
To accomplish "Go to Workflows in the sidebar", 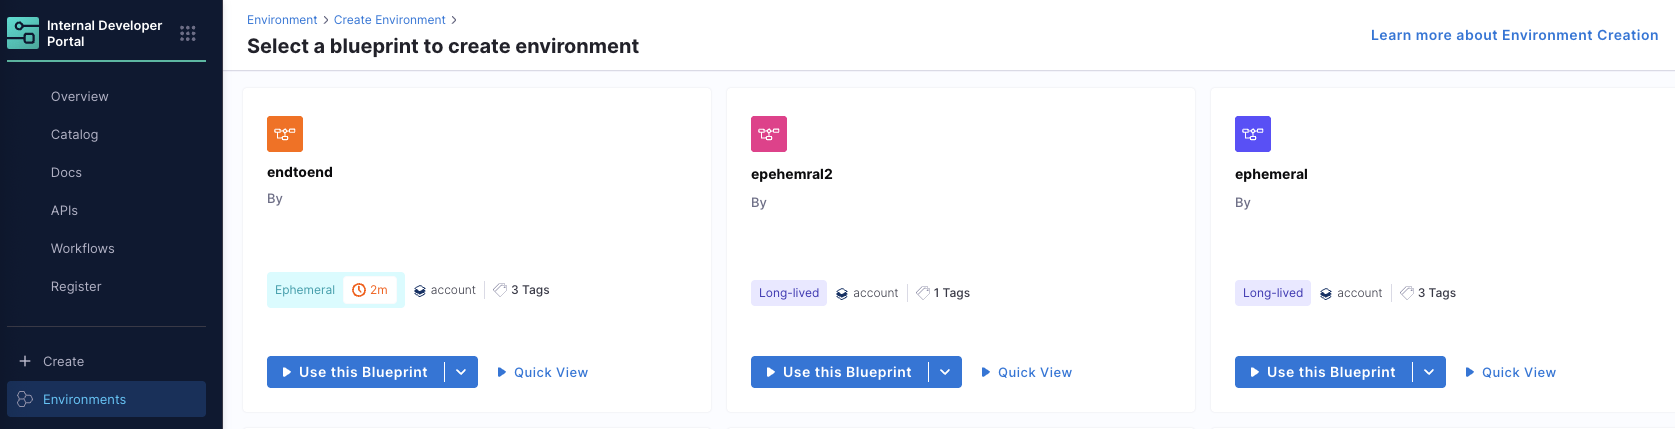I will click(83, 248).
